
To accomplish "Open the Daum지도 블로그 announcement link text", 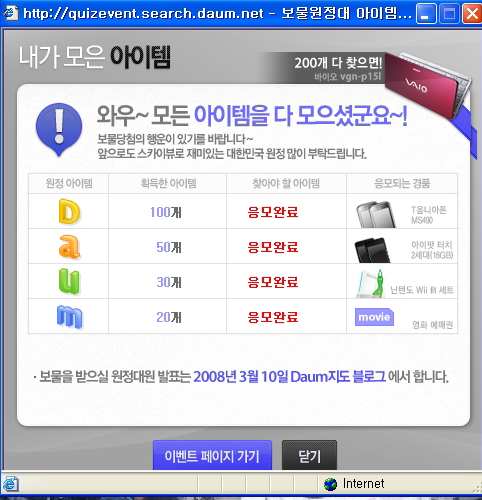I will point(338,377).
